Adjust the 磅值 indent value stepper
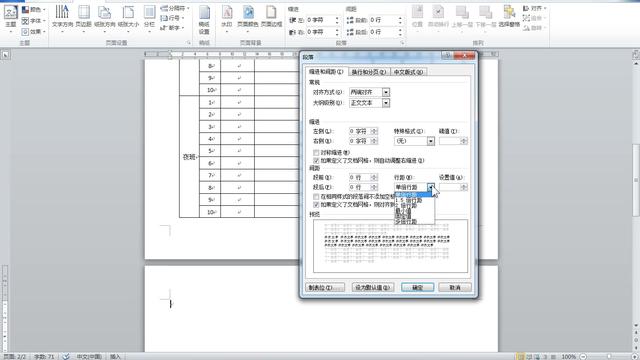The width and height of the screenshot is (640, 360). coord(464,141)
